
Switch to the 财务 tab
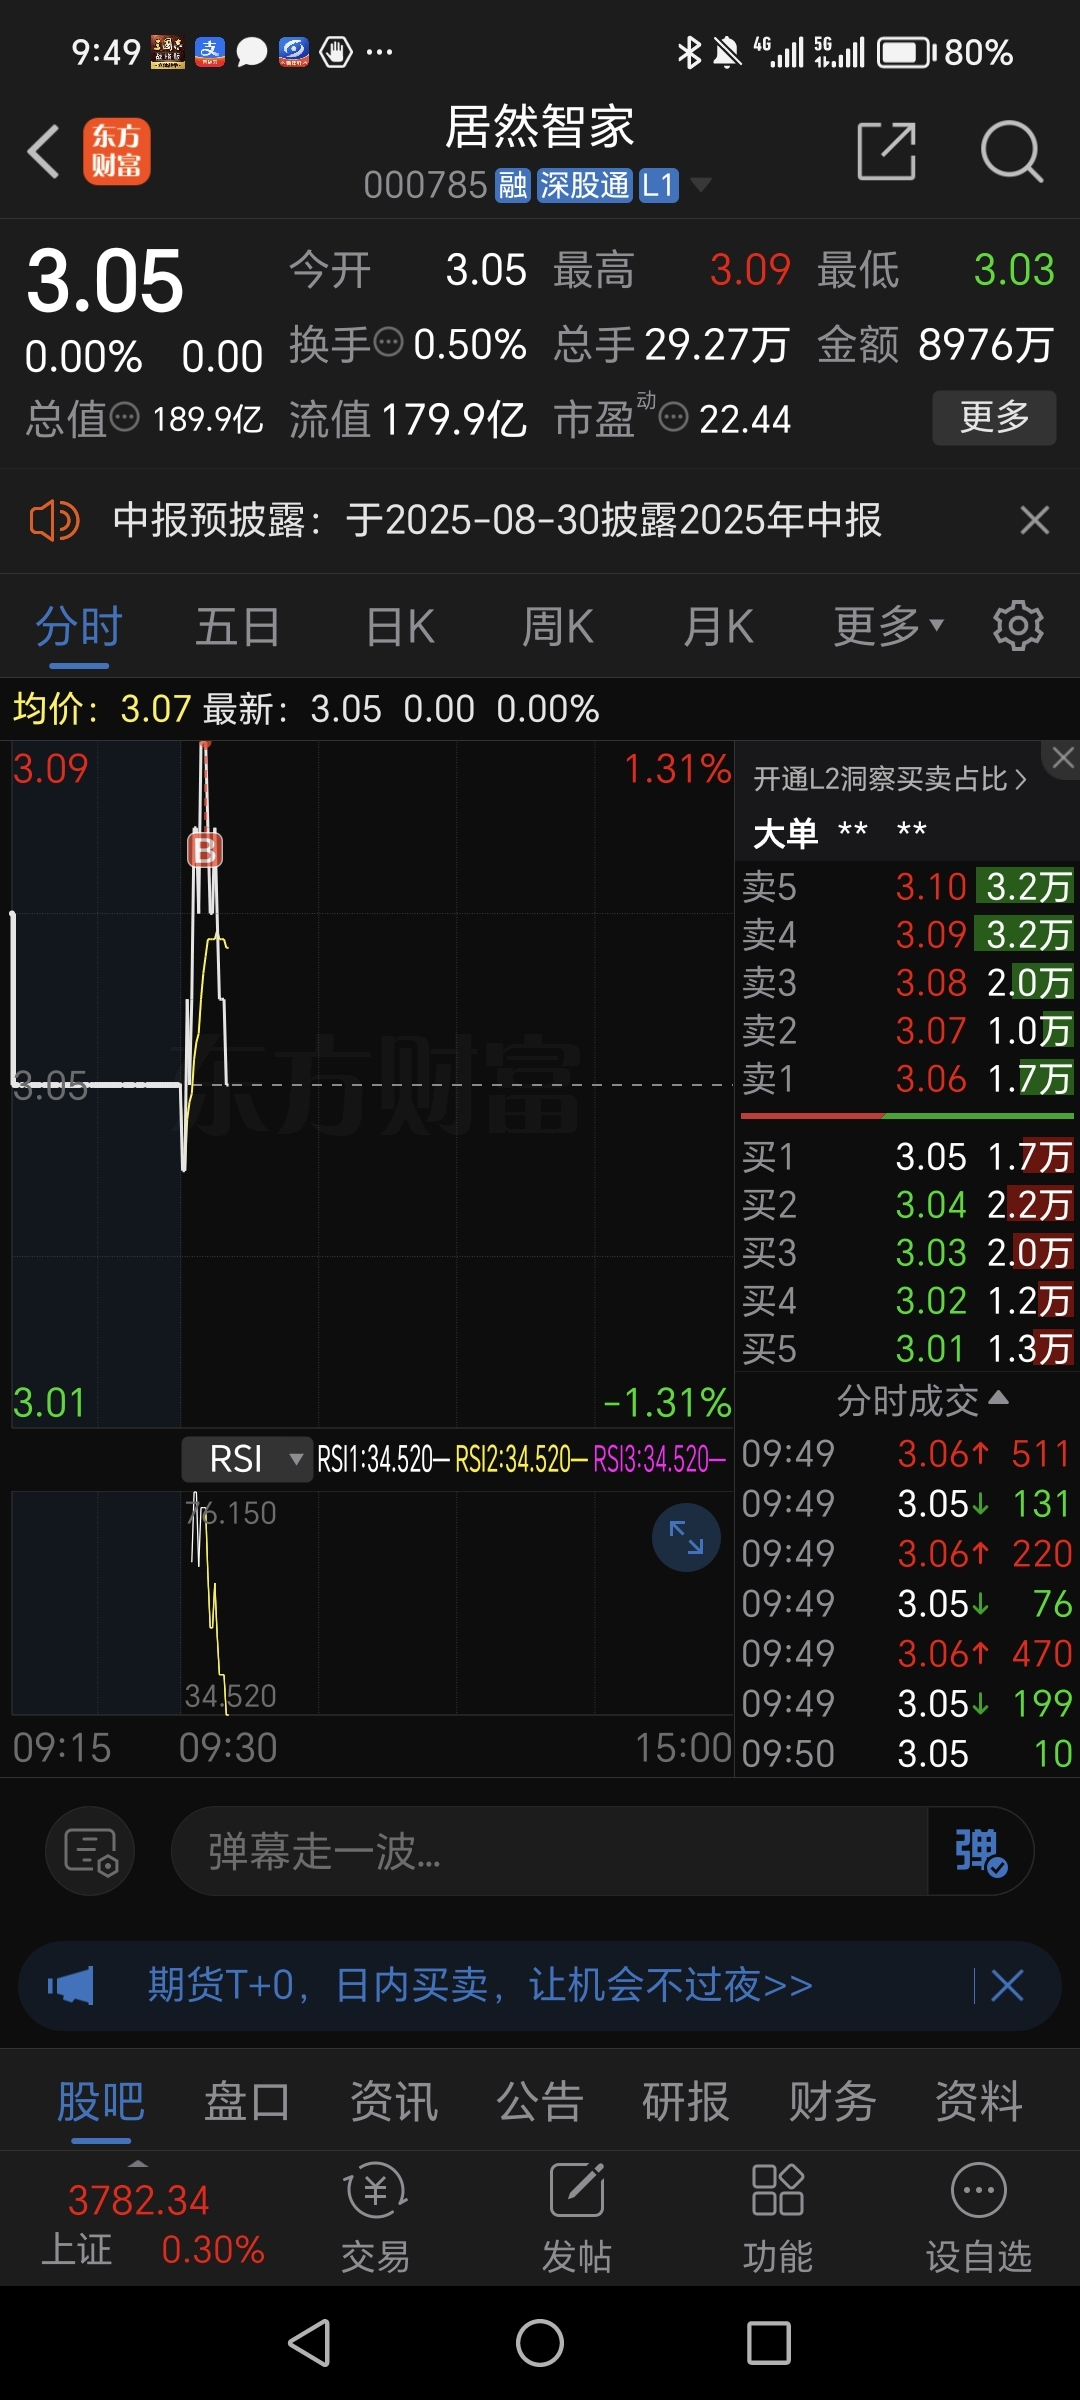tap(832, 2101)
